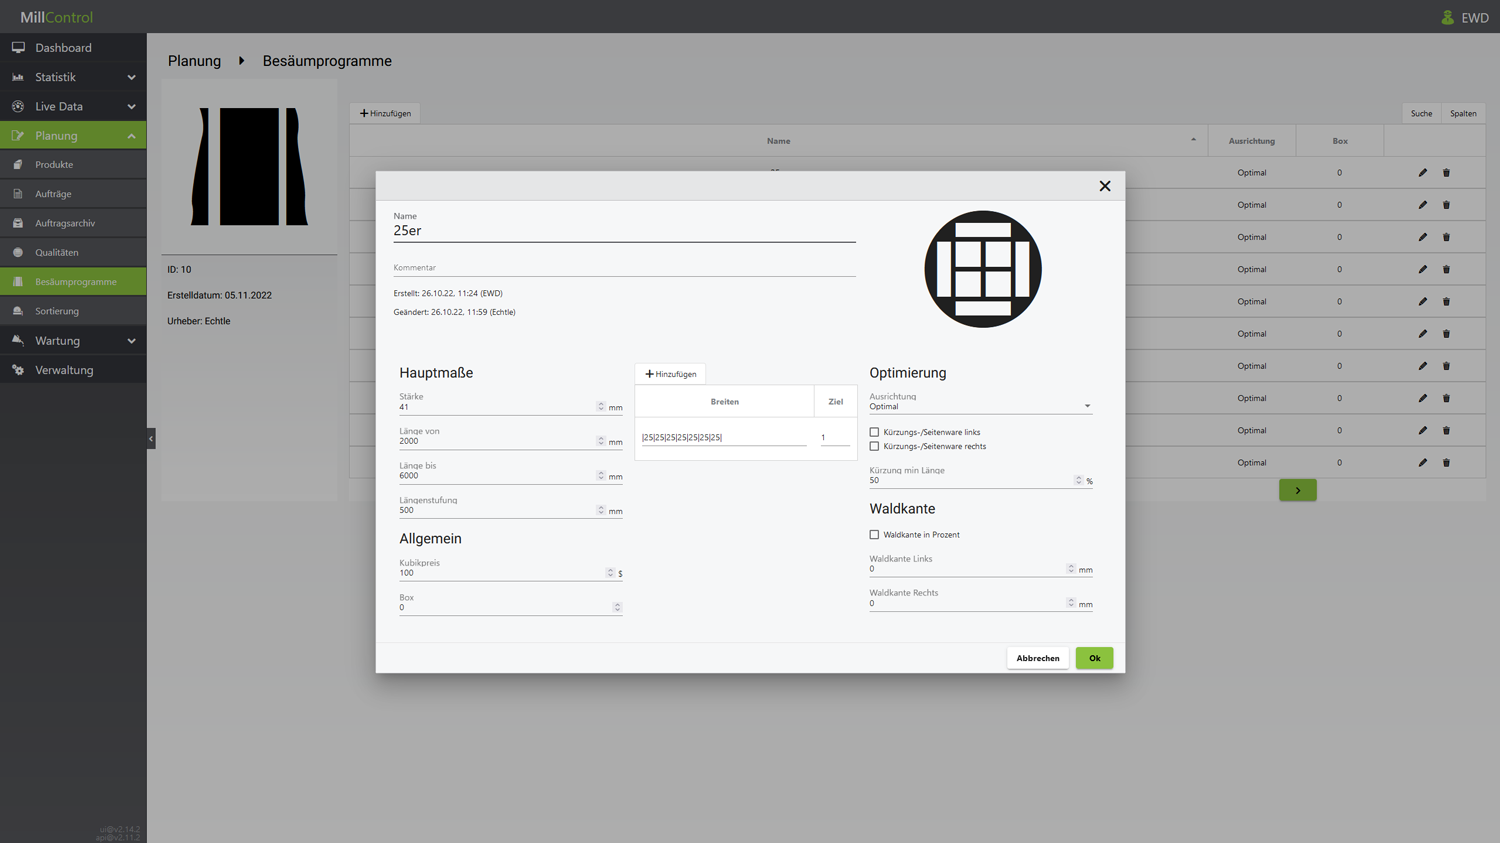
Task: Toggle Waldkante in Prozent checkbox
Action: point(874,535)
